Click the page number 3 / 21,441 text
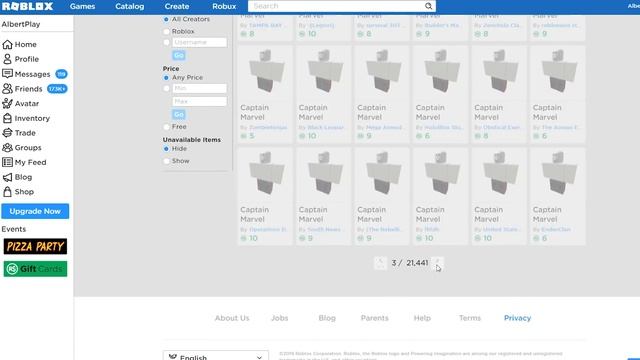Screen dimensions: 640x360 [410, 263]
